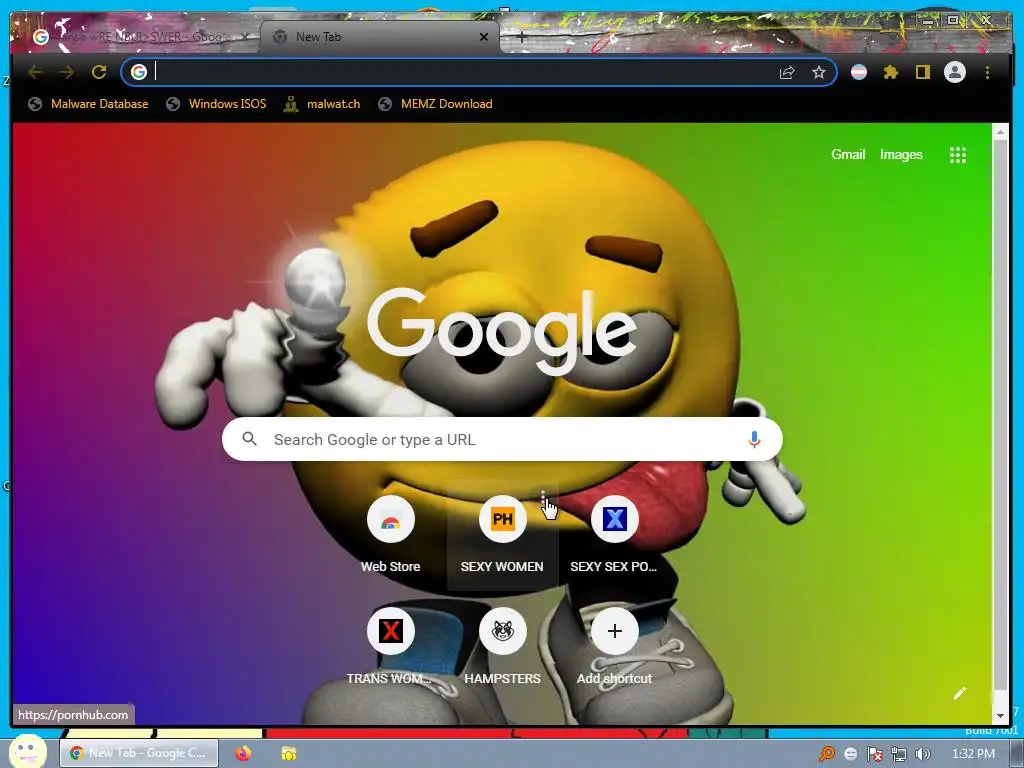Click the forward navigation arrow

[x=66, y=72]
